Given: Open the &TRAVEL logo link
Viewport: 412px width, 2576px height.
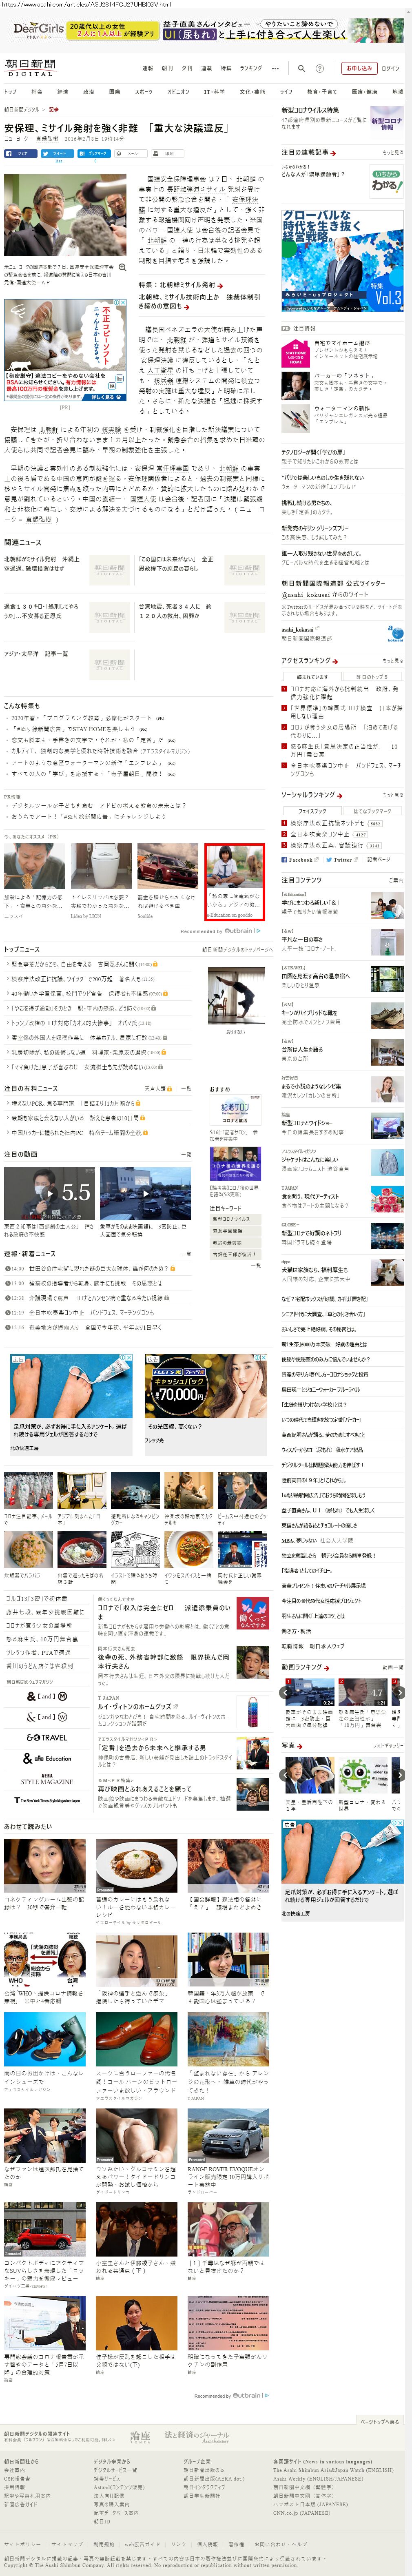Looking at the screenshot, I should click(46, 1737).
